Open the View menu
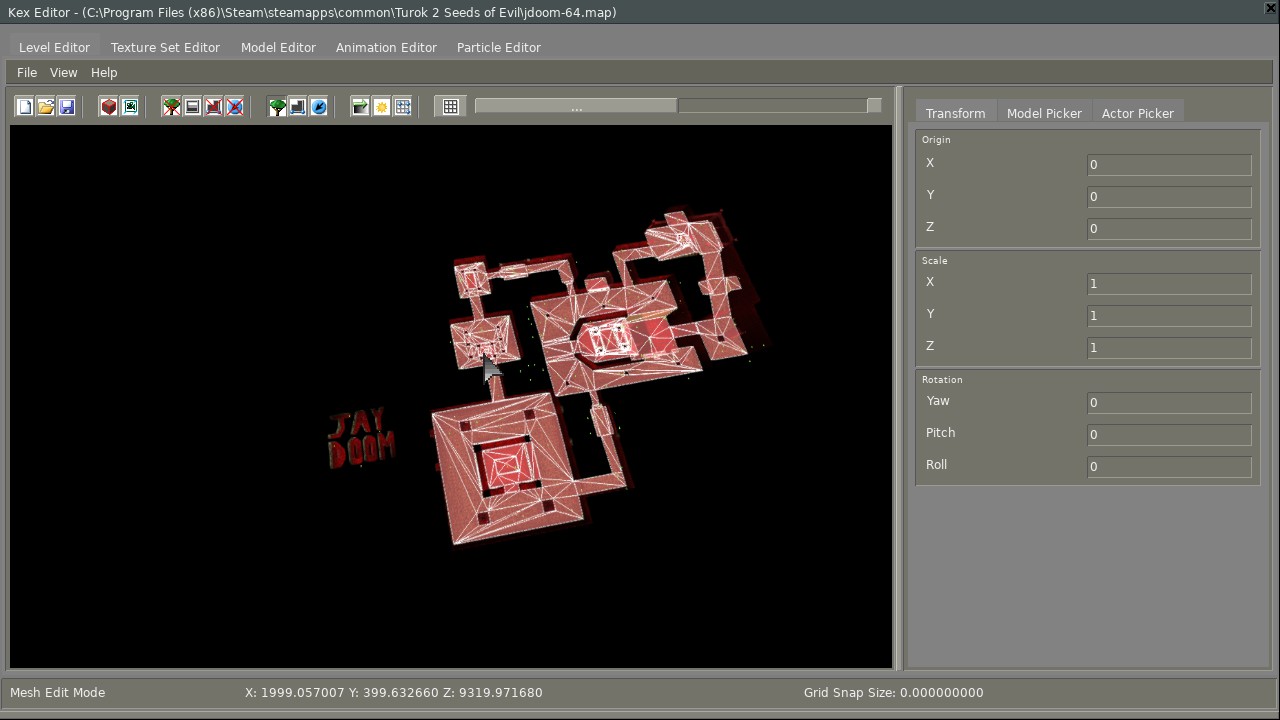The image size is (1280, 720). tap(63, 73)
